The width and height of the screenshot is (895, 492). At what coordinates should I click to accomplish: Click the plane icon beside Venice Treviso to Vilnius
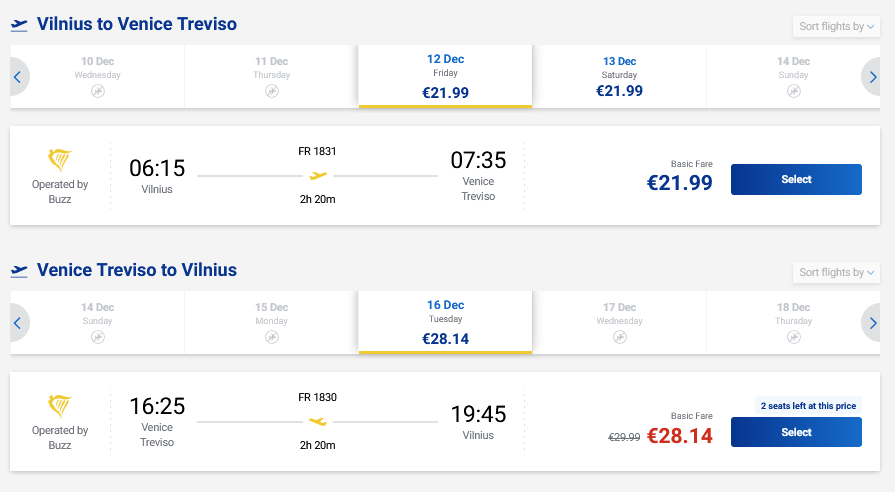click(19, 270)
